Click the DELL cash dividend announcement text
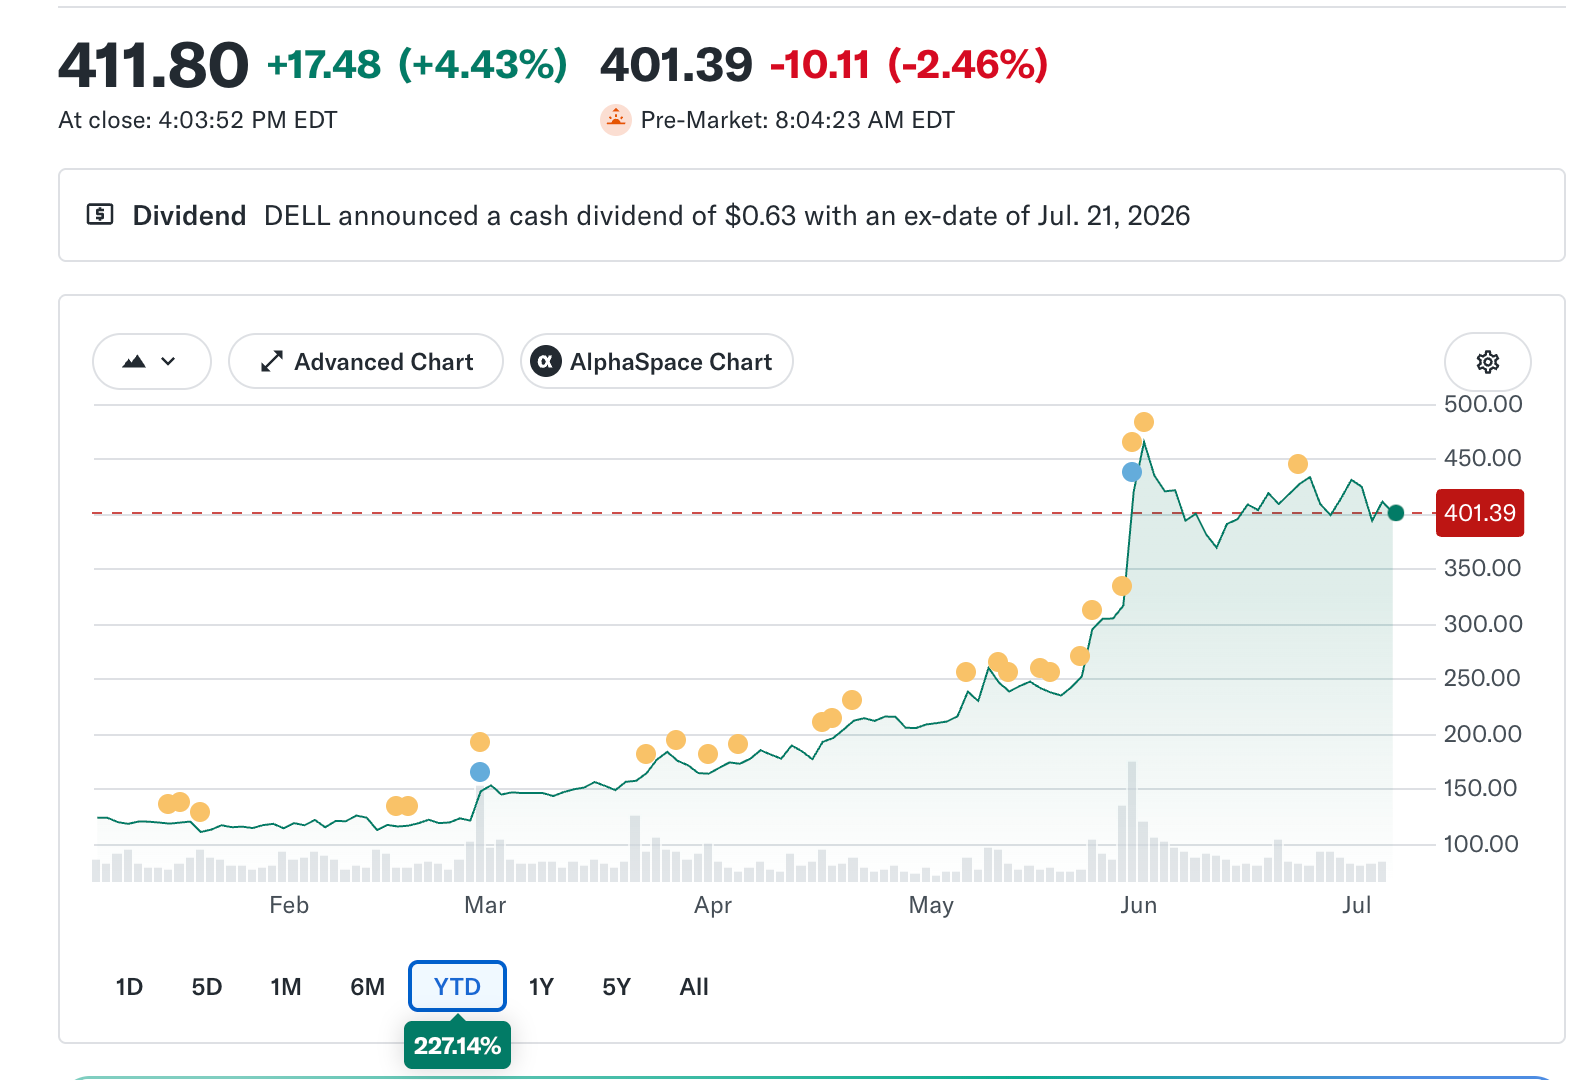Screen dimensions: 1584x1080 [x=727, y=216]
